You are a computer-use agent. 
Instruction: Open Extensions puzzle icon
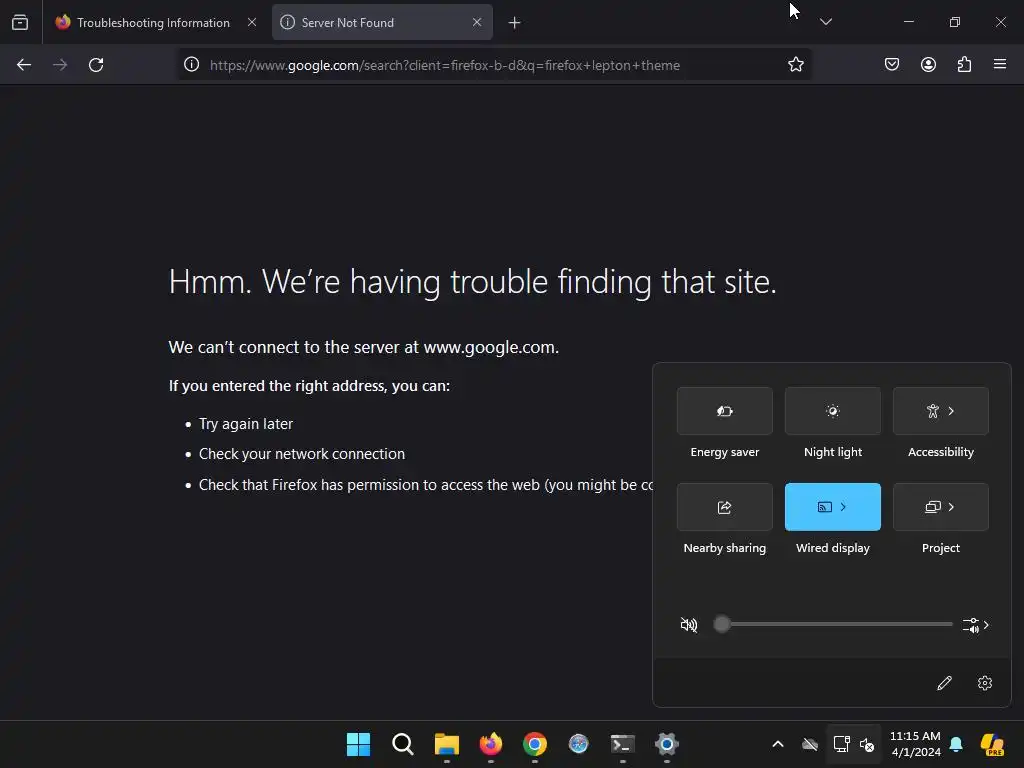point(964,65)
